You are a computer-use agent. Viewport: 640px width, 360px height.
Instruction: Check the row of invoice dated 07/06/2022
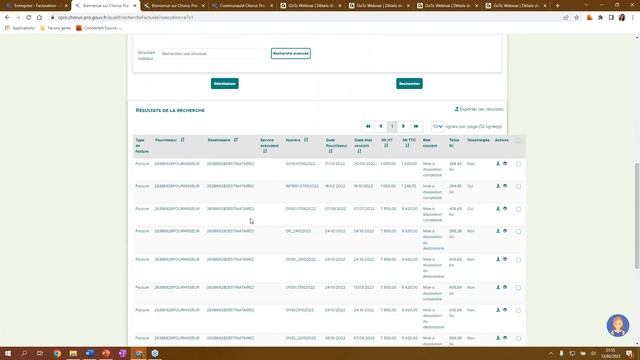pos(518,209)
